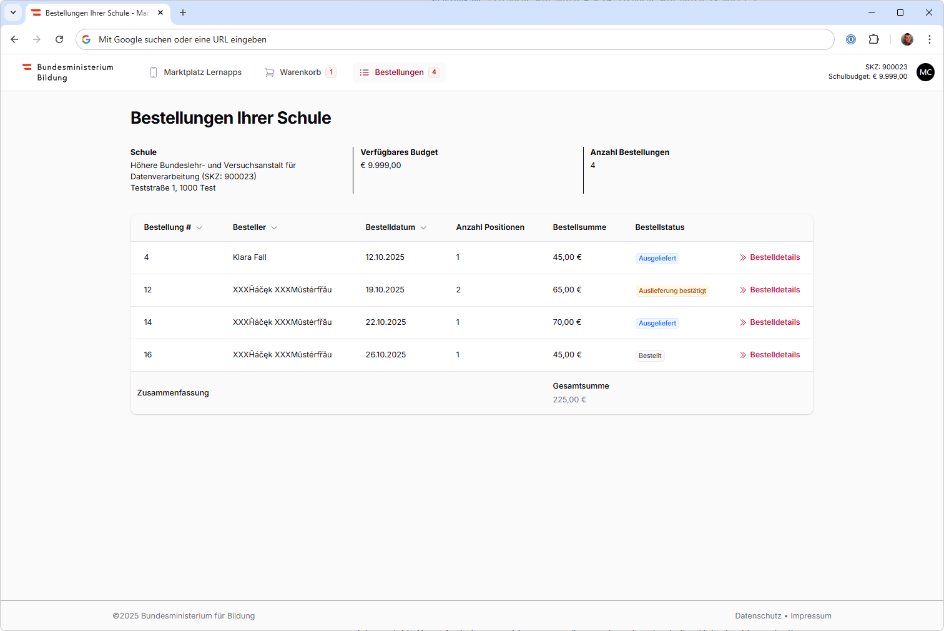Click the SKZ: 900023 header text

(x=886, y=67)
